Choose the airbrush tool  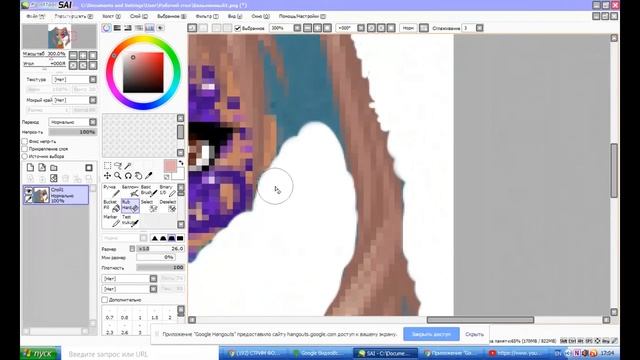130,191
